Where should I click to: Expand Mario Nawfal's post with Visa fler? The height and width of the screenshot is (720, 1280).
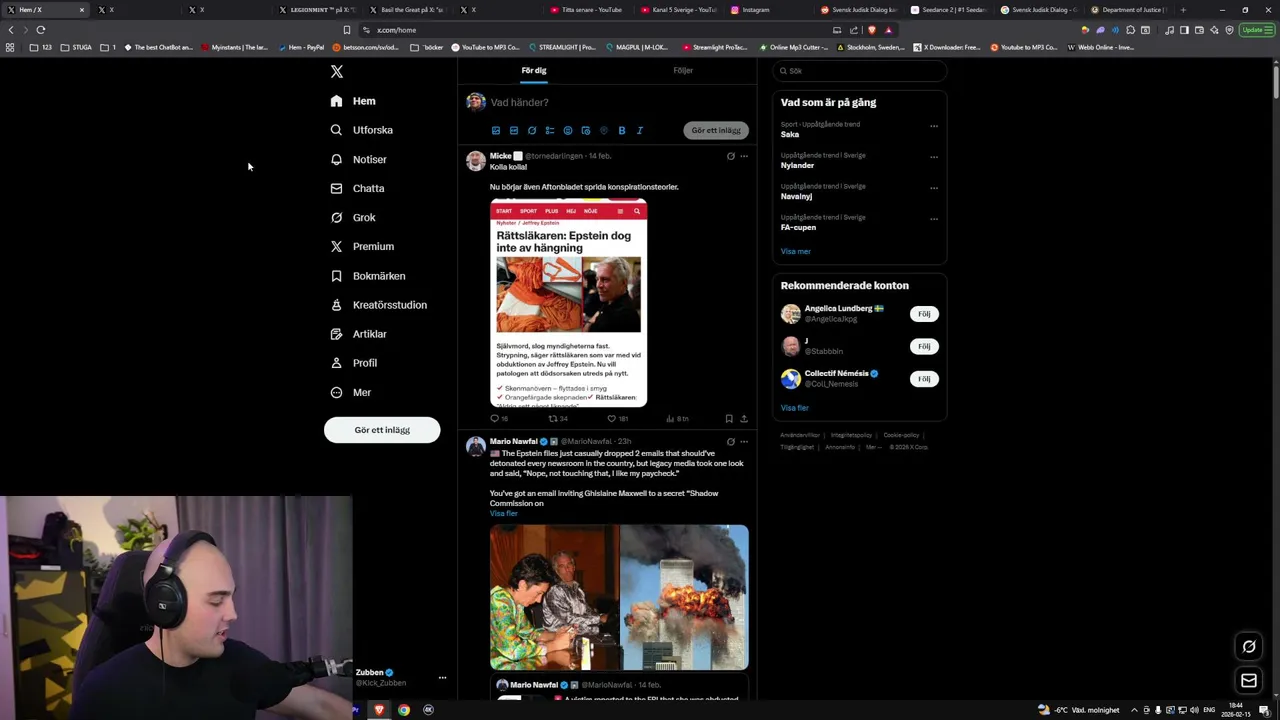click(x=504, y=513)
